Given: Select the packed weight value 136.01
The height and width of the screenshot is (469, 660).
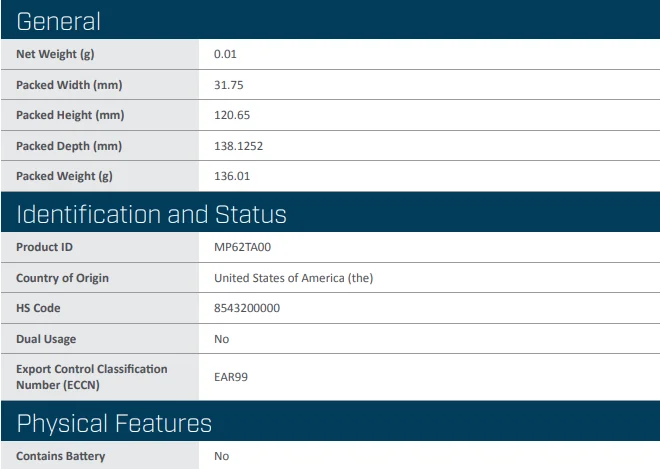Looking at the screenshot, I should (x=232, y=176).
